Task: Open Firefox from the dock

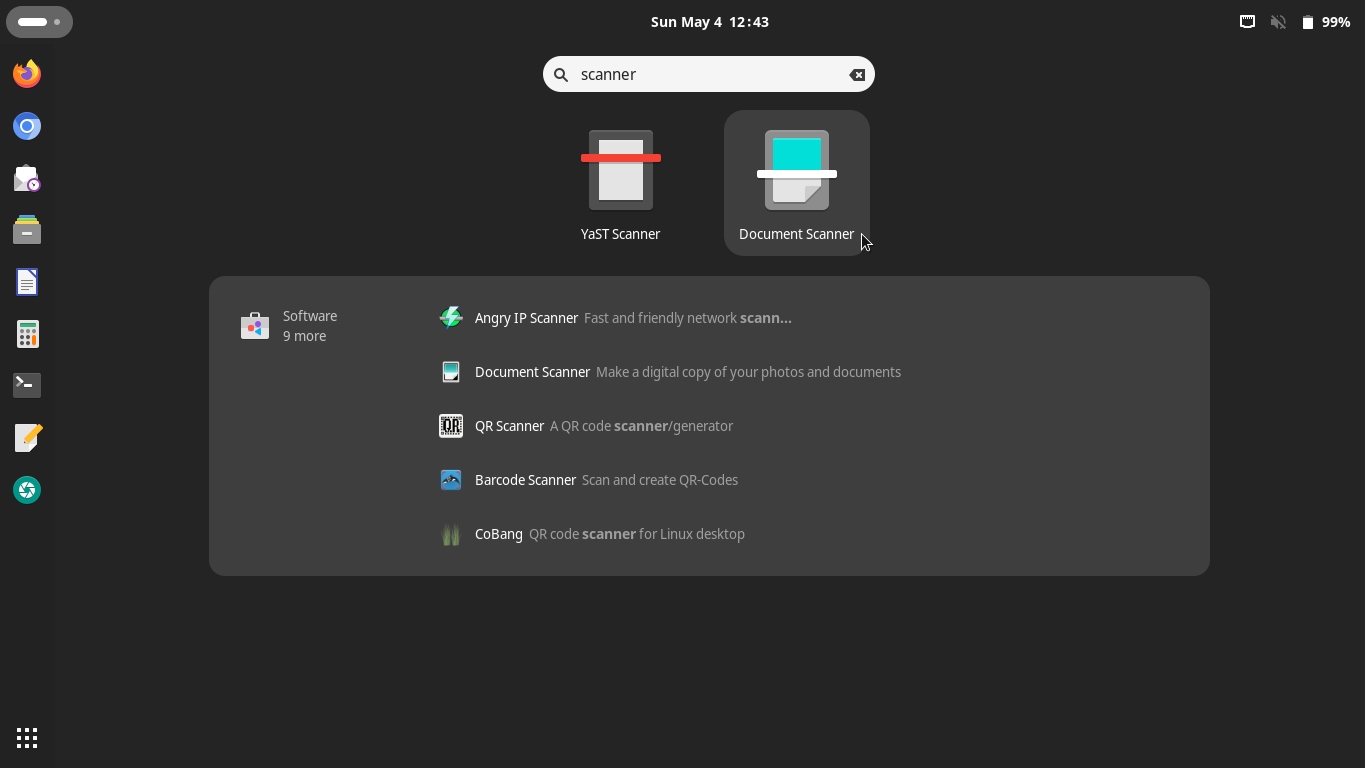Action: click(27, 74)
